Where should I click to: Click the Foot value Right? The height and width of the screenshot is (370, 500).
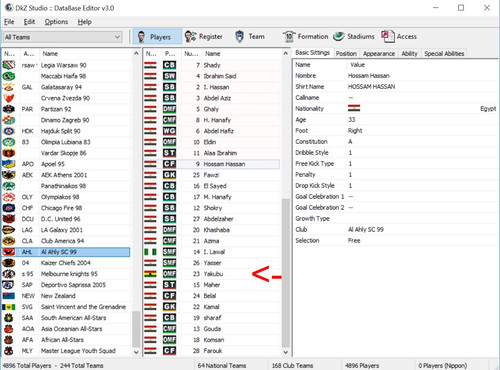tap(355, 131)
